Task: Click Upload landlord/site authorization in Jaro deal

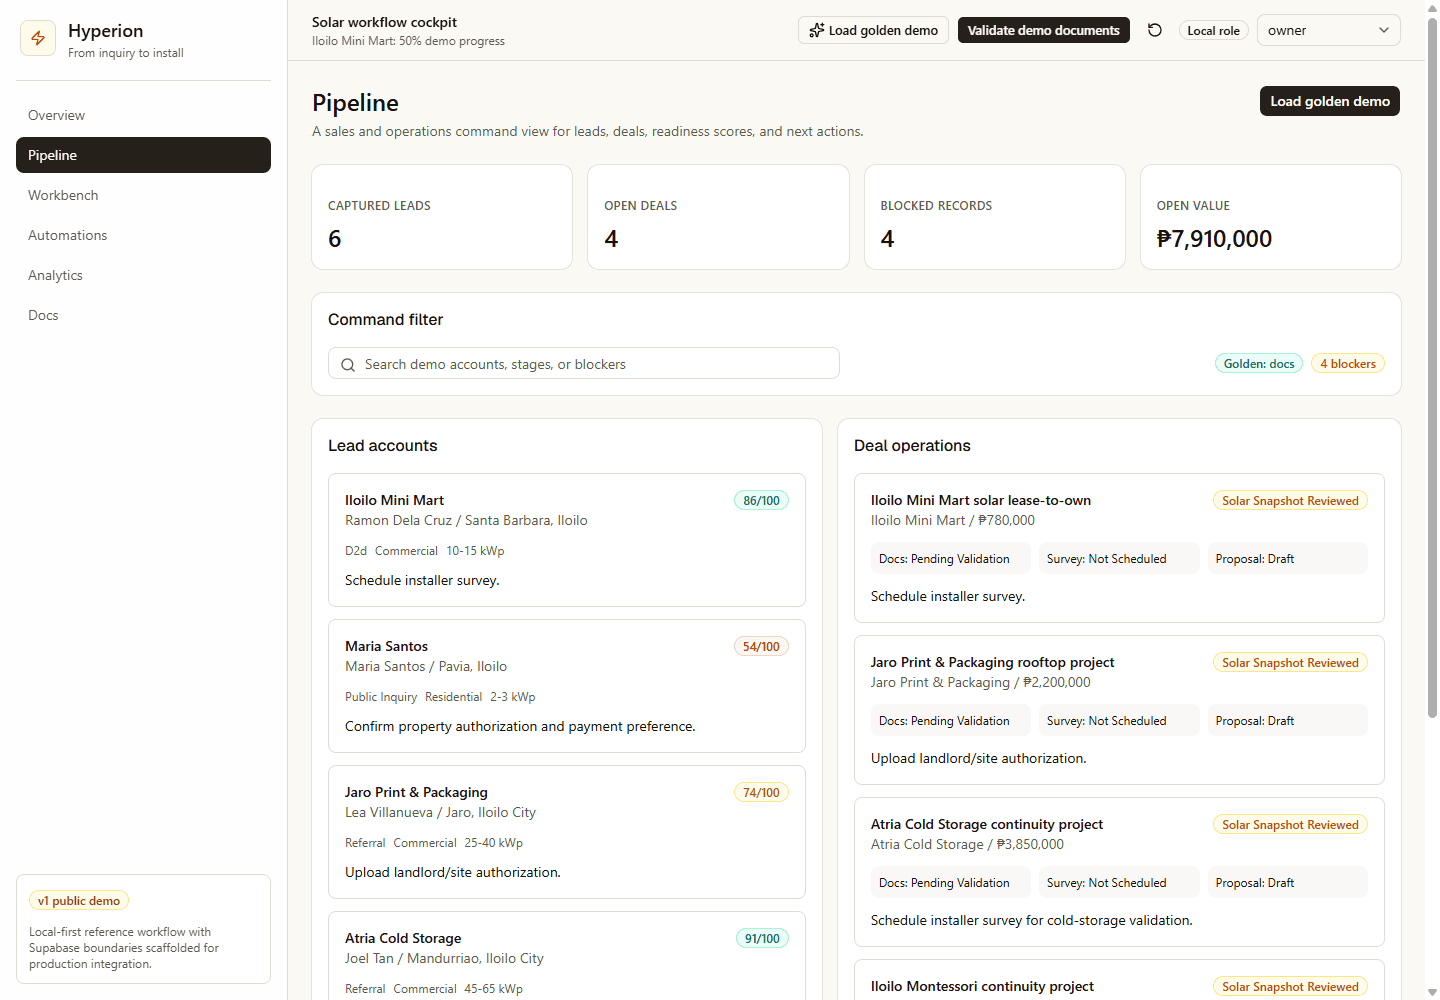Action: coord(978,758)
